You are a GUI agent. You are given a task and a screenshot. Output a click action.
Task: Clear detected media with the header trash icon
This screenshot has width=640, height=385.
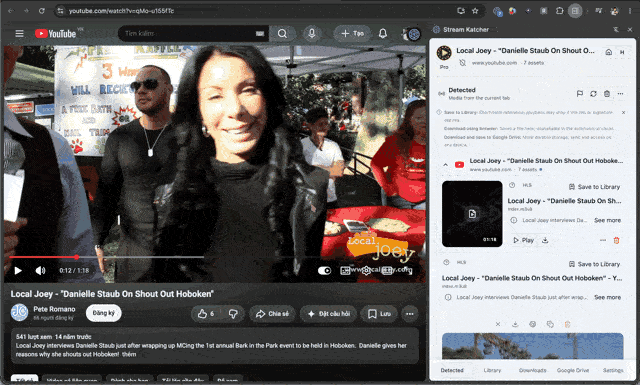(607, 93)
